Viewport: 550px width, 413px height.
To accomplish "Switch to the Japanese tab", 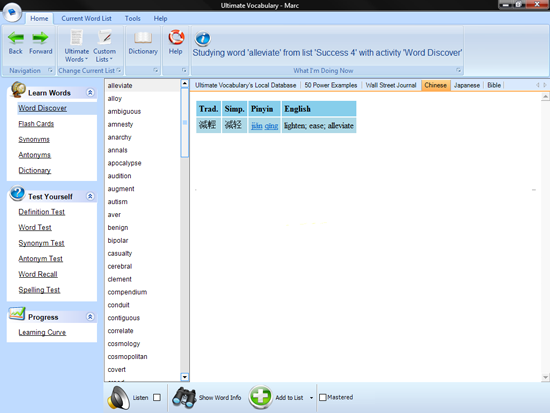I will click(x=467, y=85).
